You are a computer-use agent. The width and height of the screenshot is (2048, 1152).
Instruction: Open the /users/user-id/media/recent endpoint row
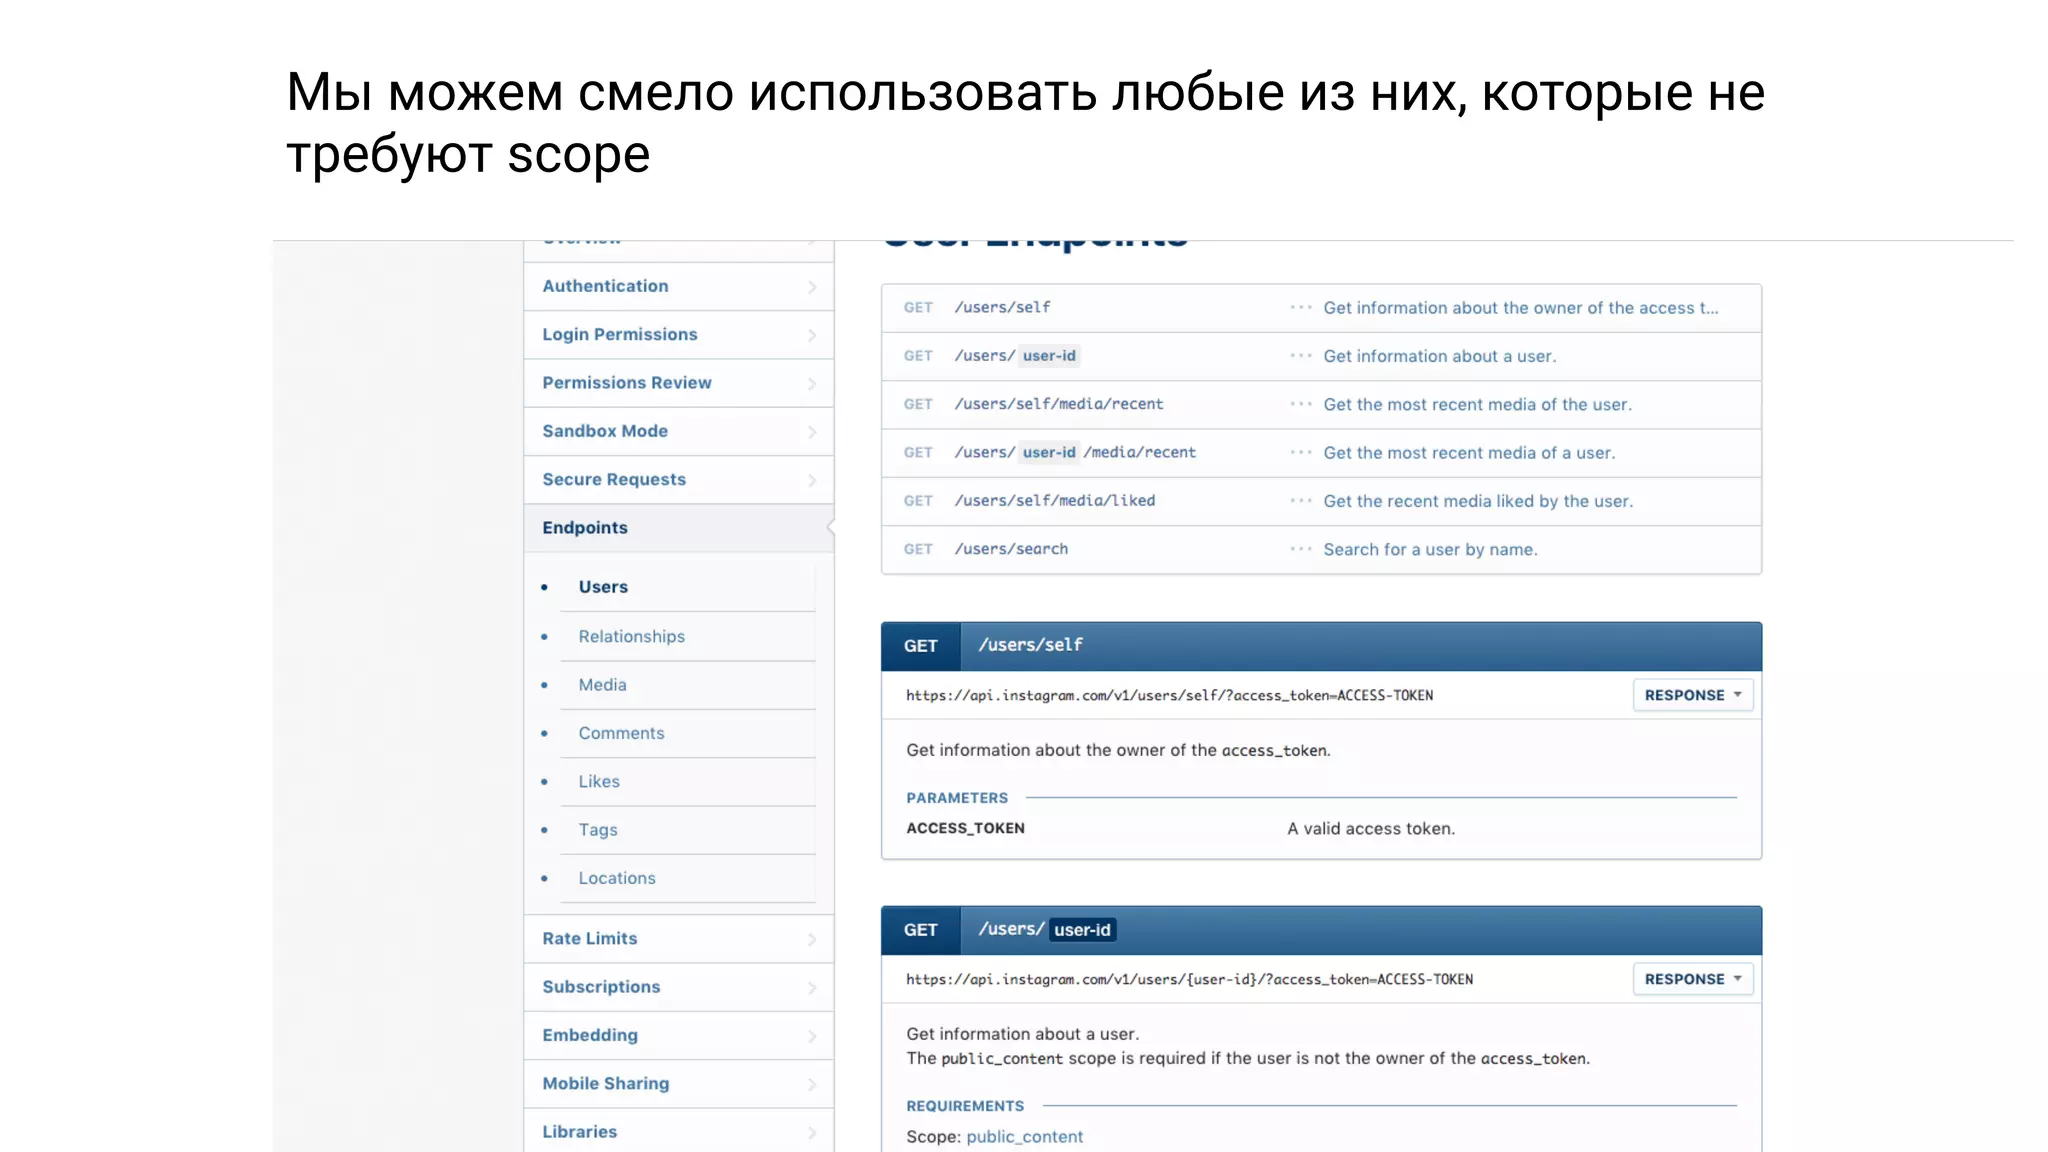[x=1321, y=453]
